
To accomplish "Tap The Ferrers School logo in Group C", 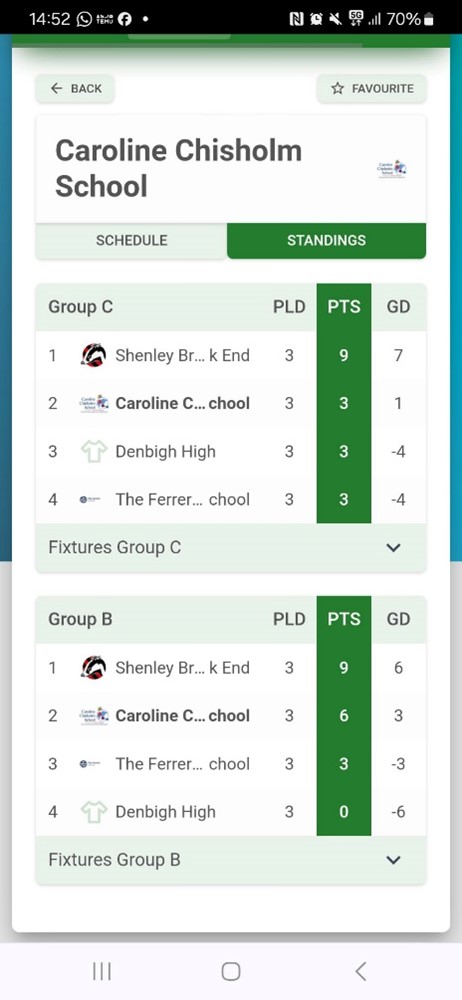I will pyautogui.click(x=90, y=500).
